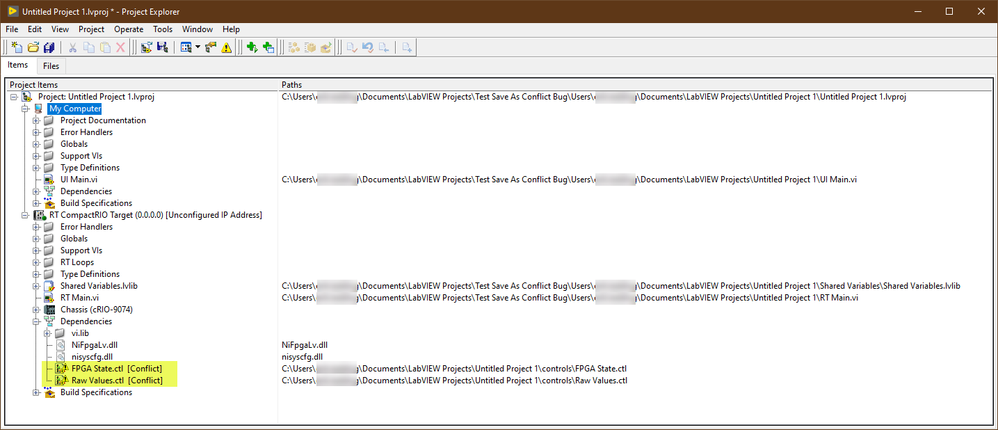Click the Save All toolbar icon
Screen dimensions: 998x430
[49, 47]
